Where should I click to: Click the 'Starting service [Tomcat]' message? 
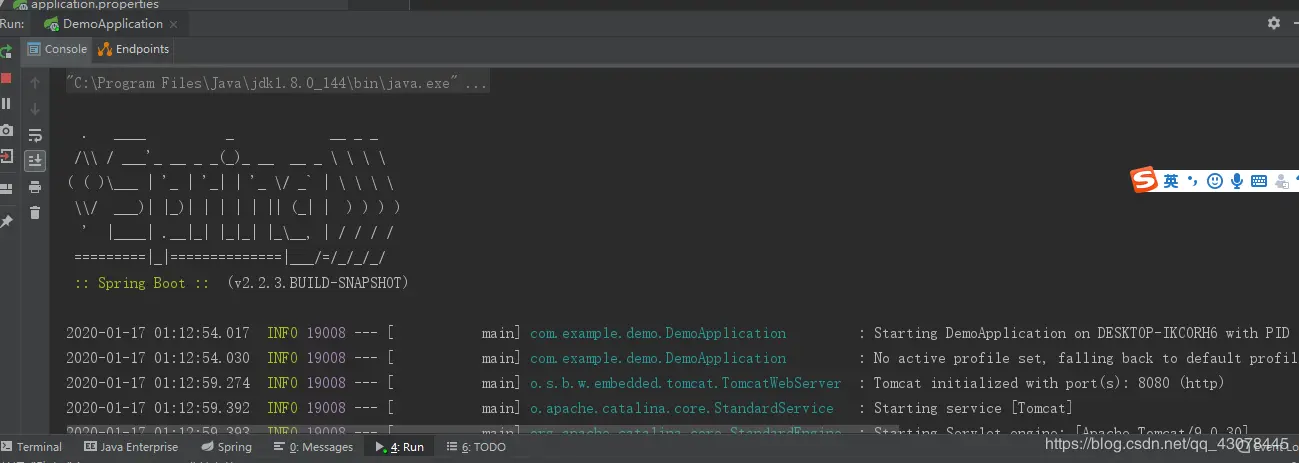973,408
